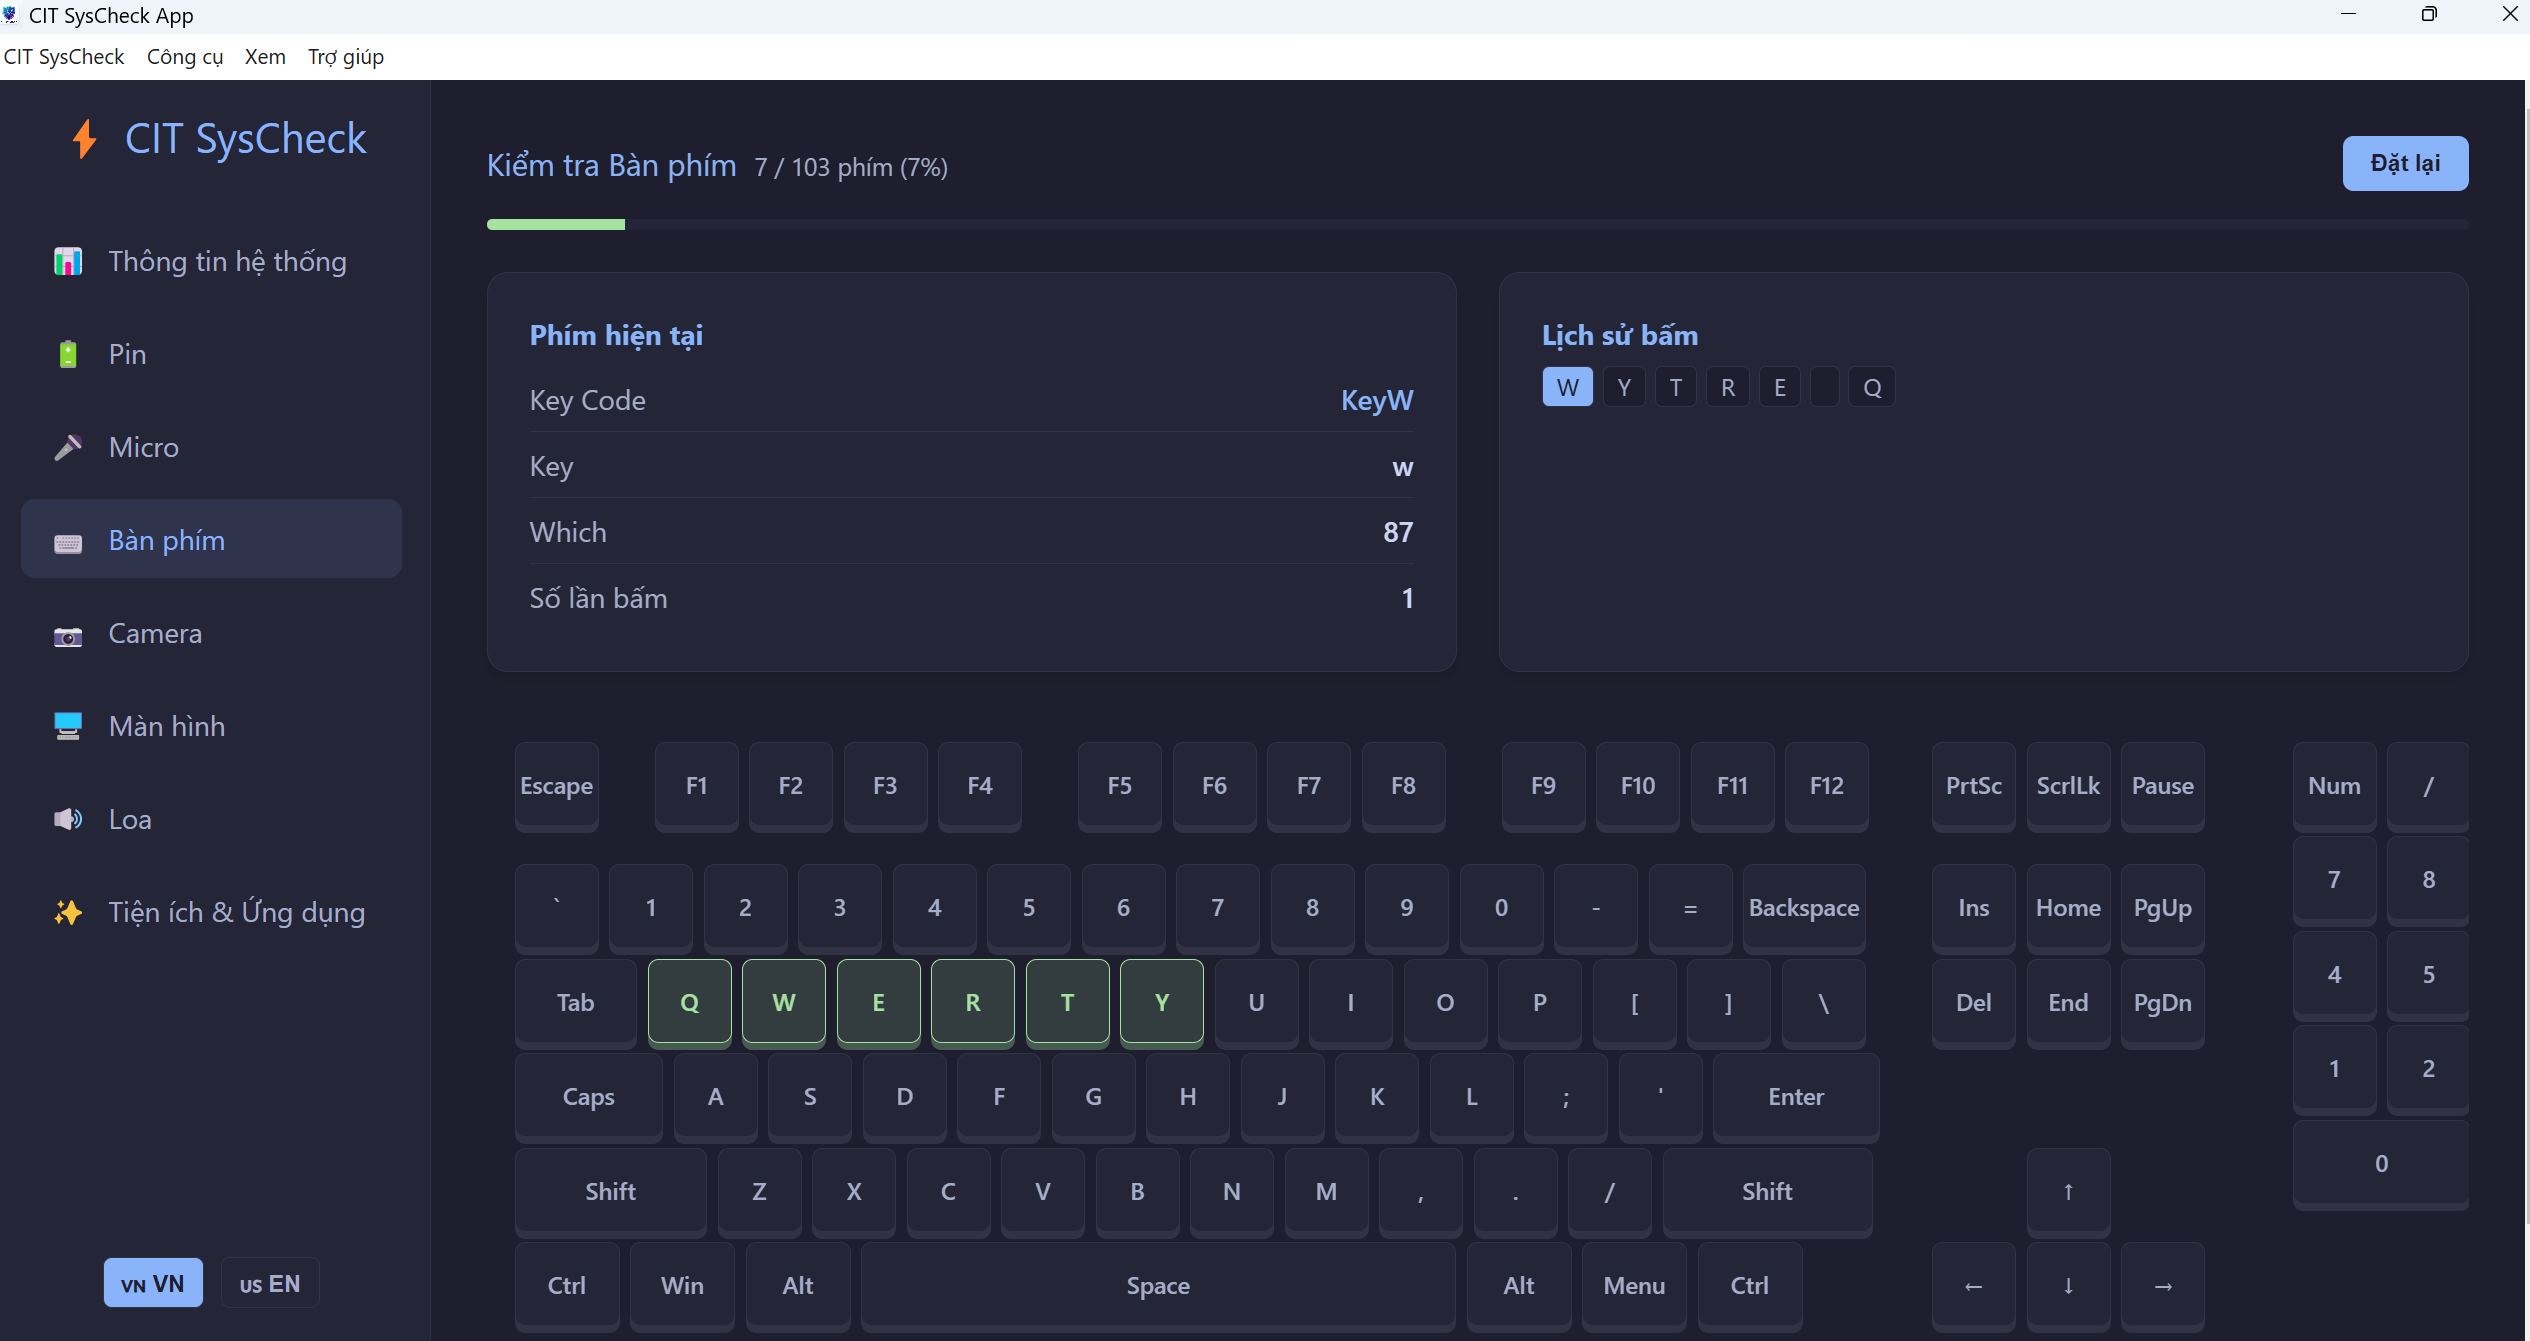The width and height of the screenshot is (2530, 1341).
Task: Click the keyboard test progress bar
Action: tap(1476, 225)
